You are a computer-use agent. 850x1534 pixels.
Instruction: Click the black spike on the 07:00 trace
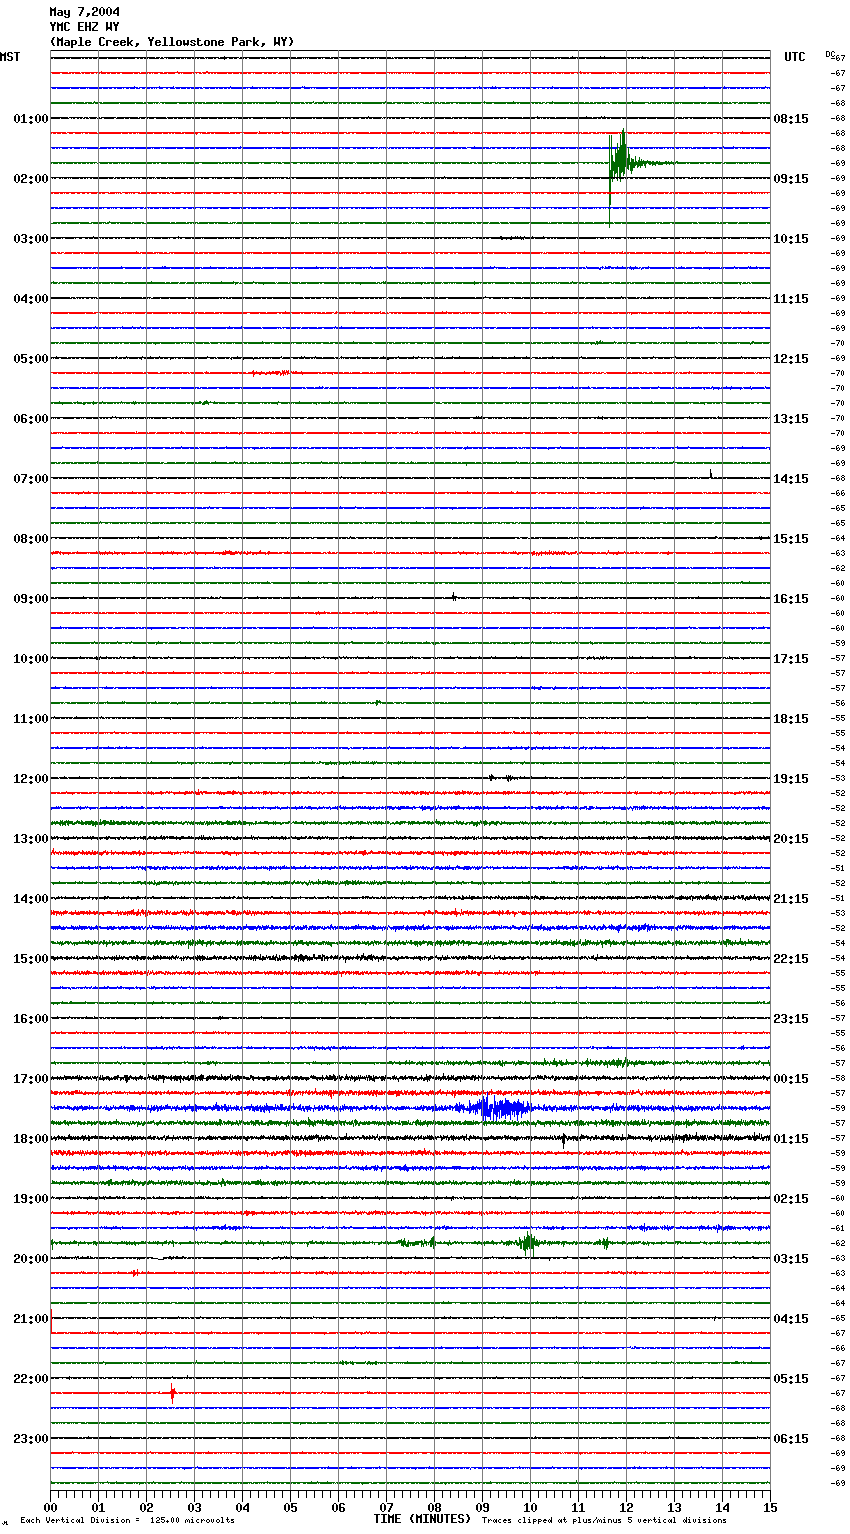(711, 474)
